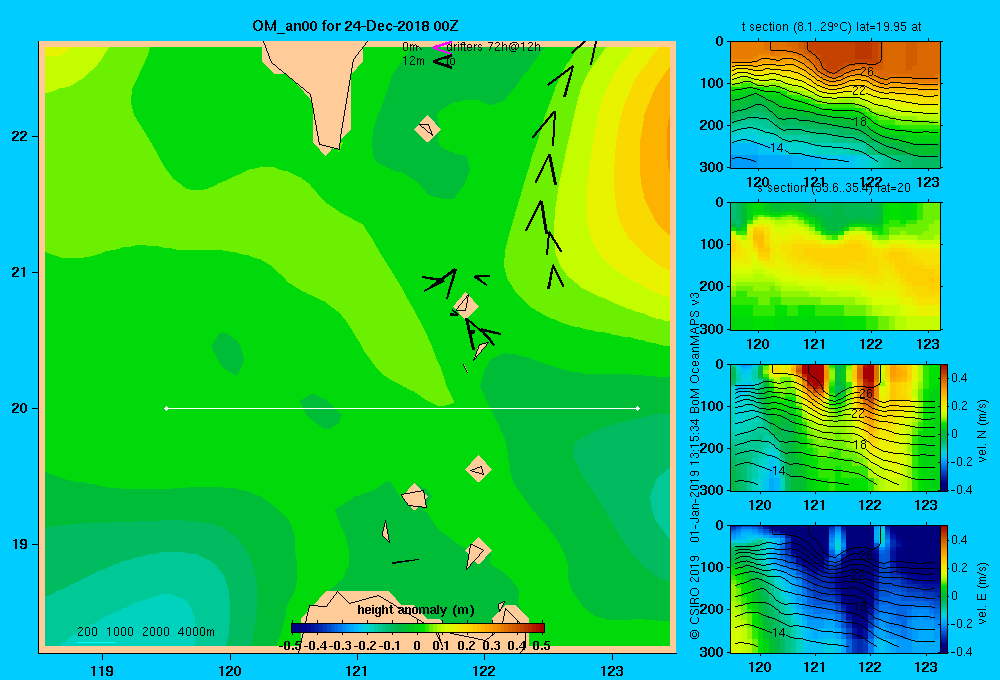Click the map title OM_an00 for 24-Dec-2018 00Z
1000x680 pixels.
click(x=355, y=26)
